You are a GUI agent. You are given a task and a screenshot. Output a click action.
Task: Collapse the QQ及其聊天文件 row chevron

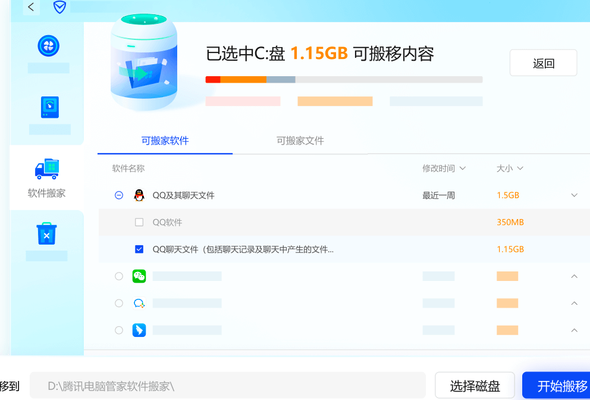click(574, 195)
